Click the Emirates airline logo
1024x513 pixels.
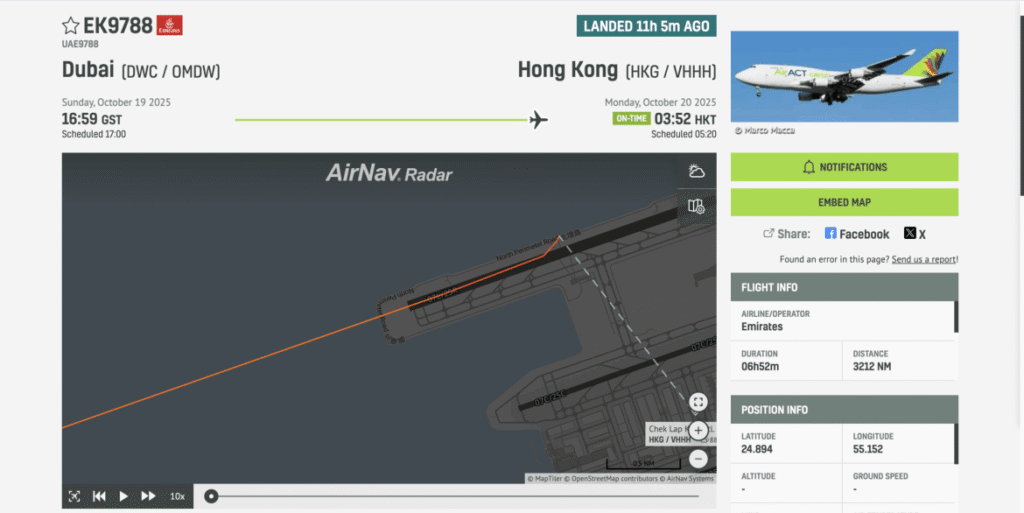coord(170,26)
